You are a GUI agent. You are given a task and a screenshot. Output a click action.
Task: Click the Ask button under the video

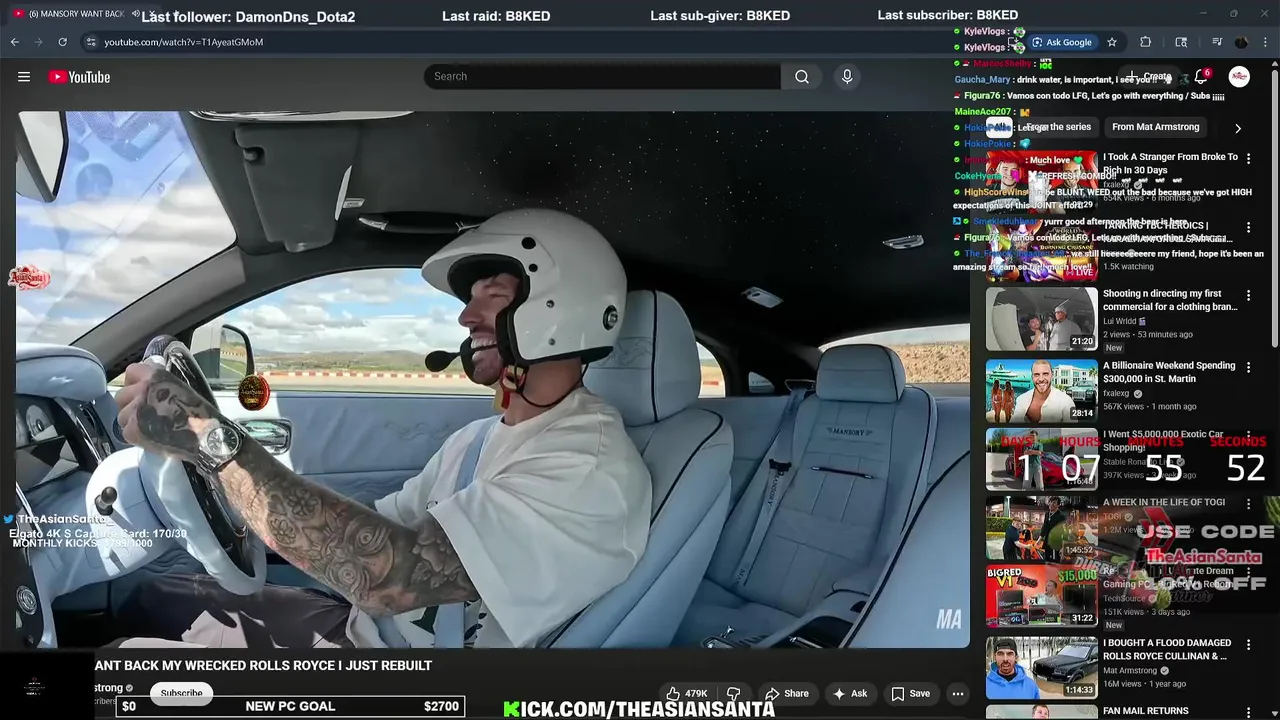click(850, 693)
